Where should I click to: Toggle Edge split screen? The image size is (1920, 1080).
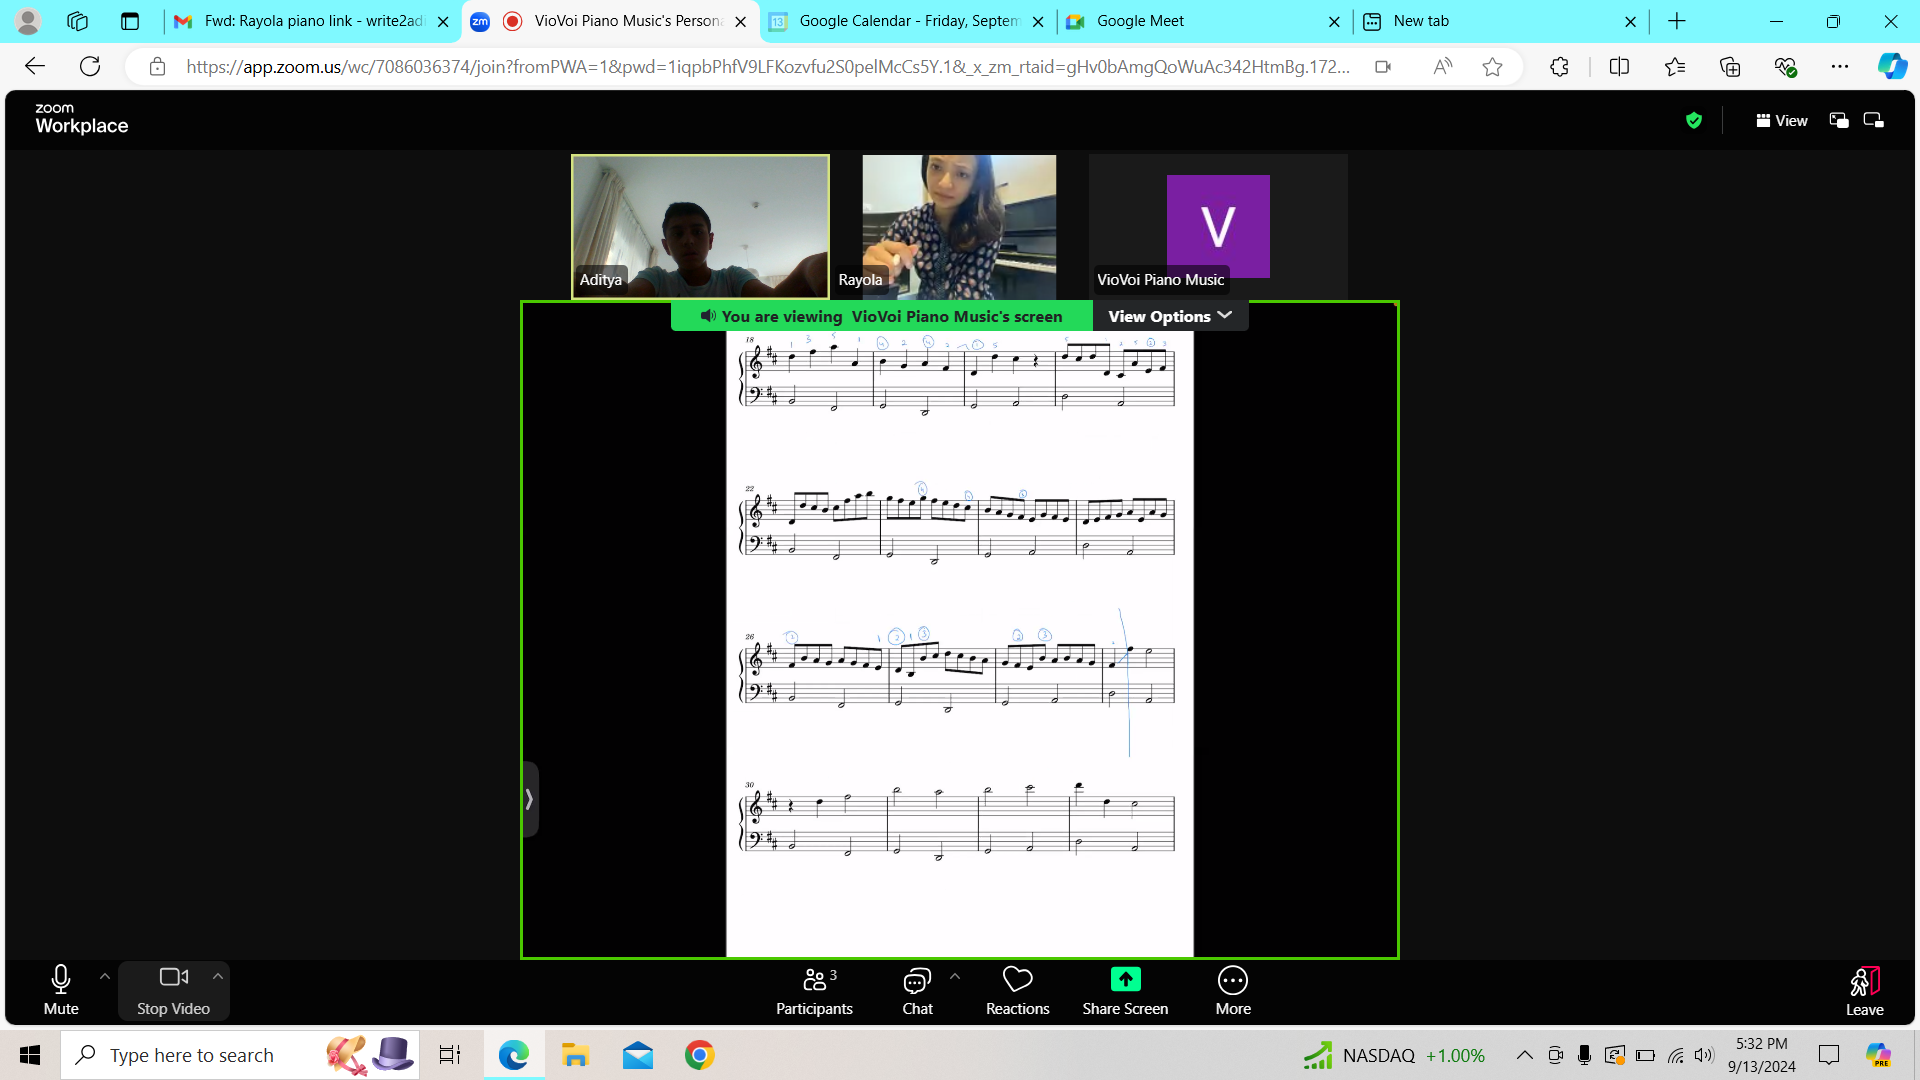[1620, 67]
